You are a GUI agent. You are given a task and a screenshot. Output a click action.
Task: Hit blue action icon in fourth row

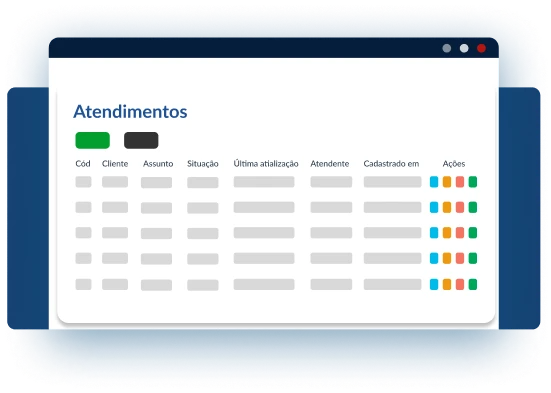434,258
